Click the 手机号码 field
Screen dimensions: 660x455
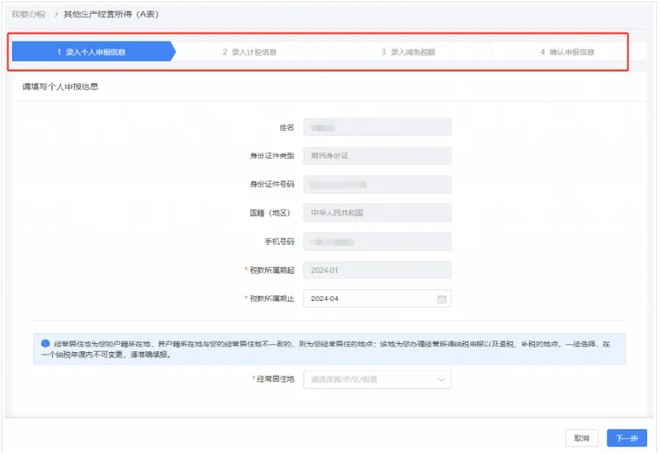(x=377, y=242)
